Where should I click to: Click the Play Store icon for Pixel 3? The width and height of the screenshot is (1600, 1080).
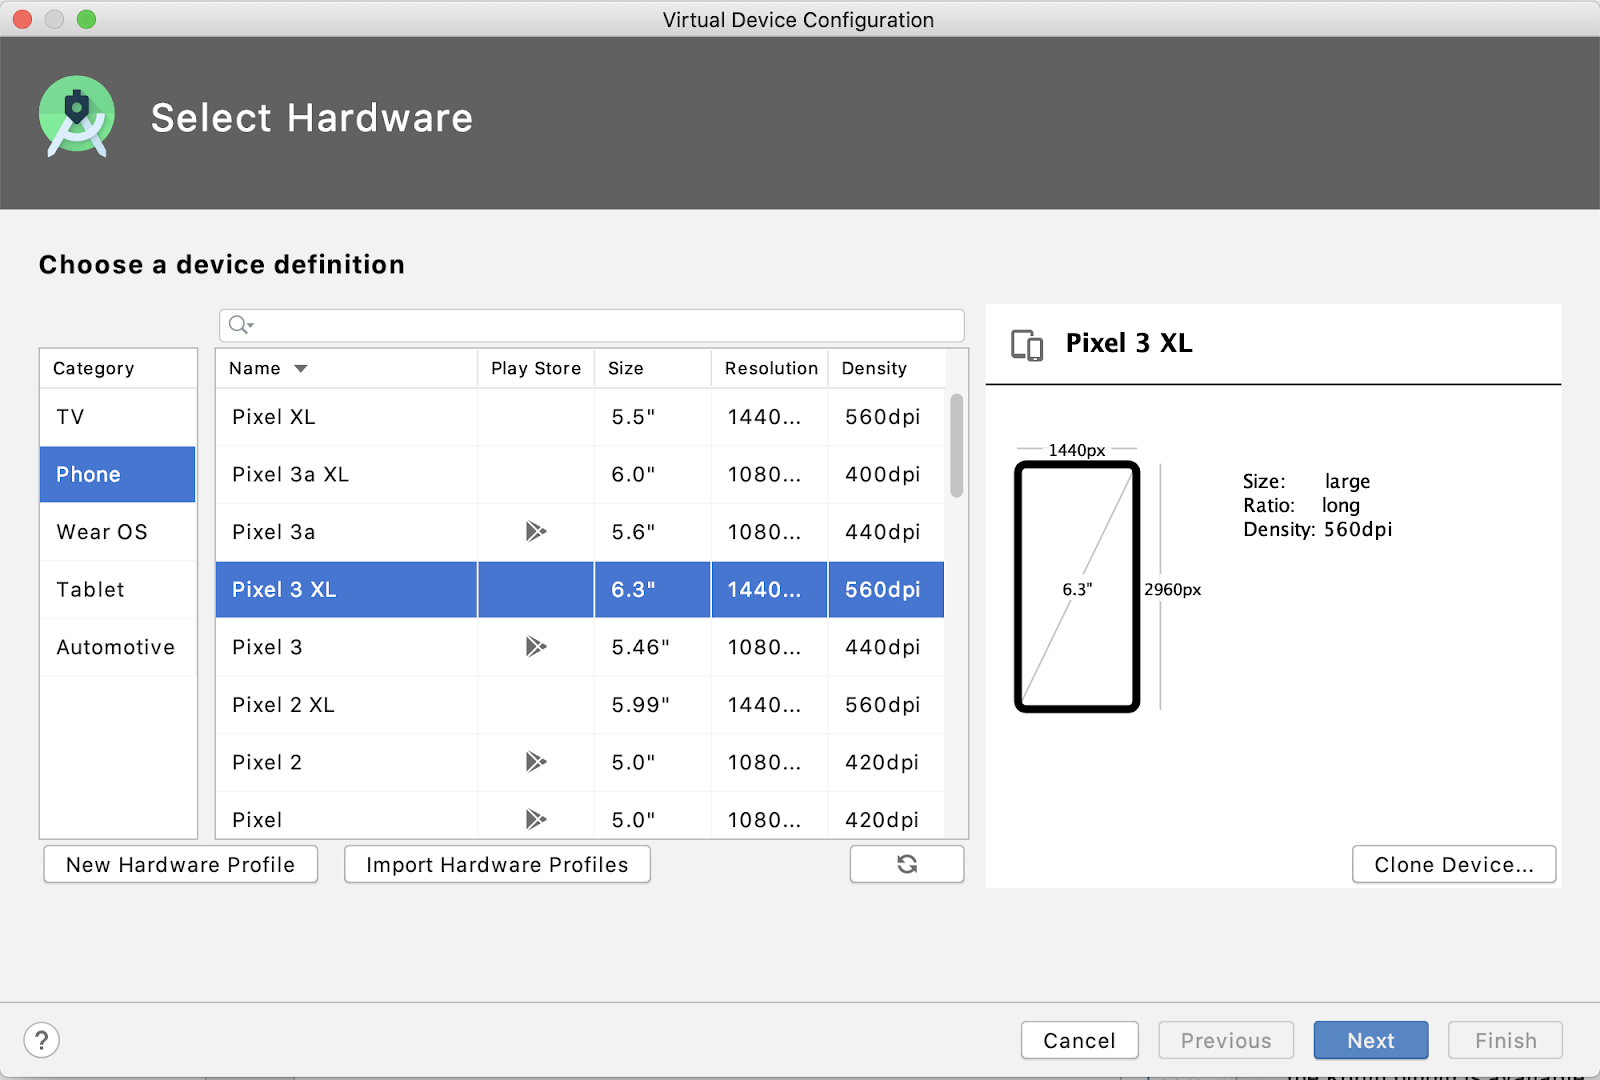coord(536,647)
